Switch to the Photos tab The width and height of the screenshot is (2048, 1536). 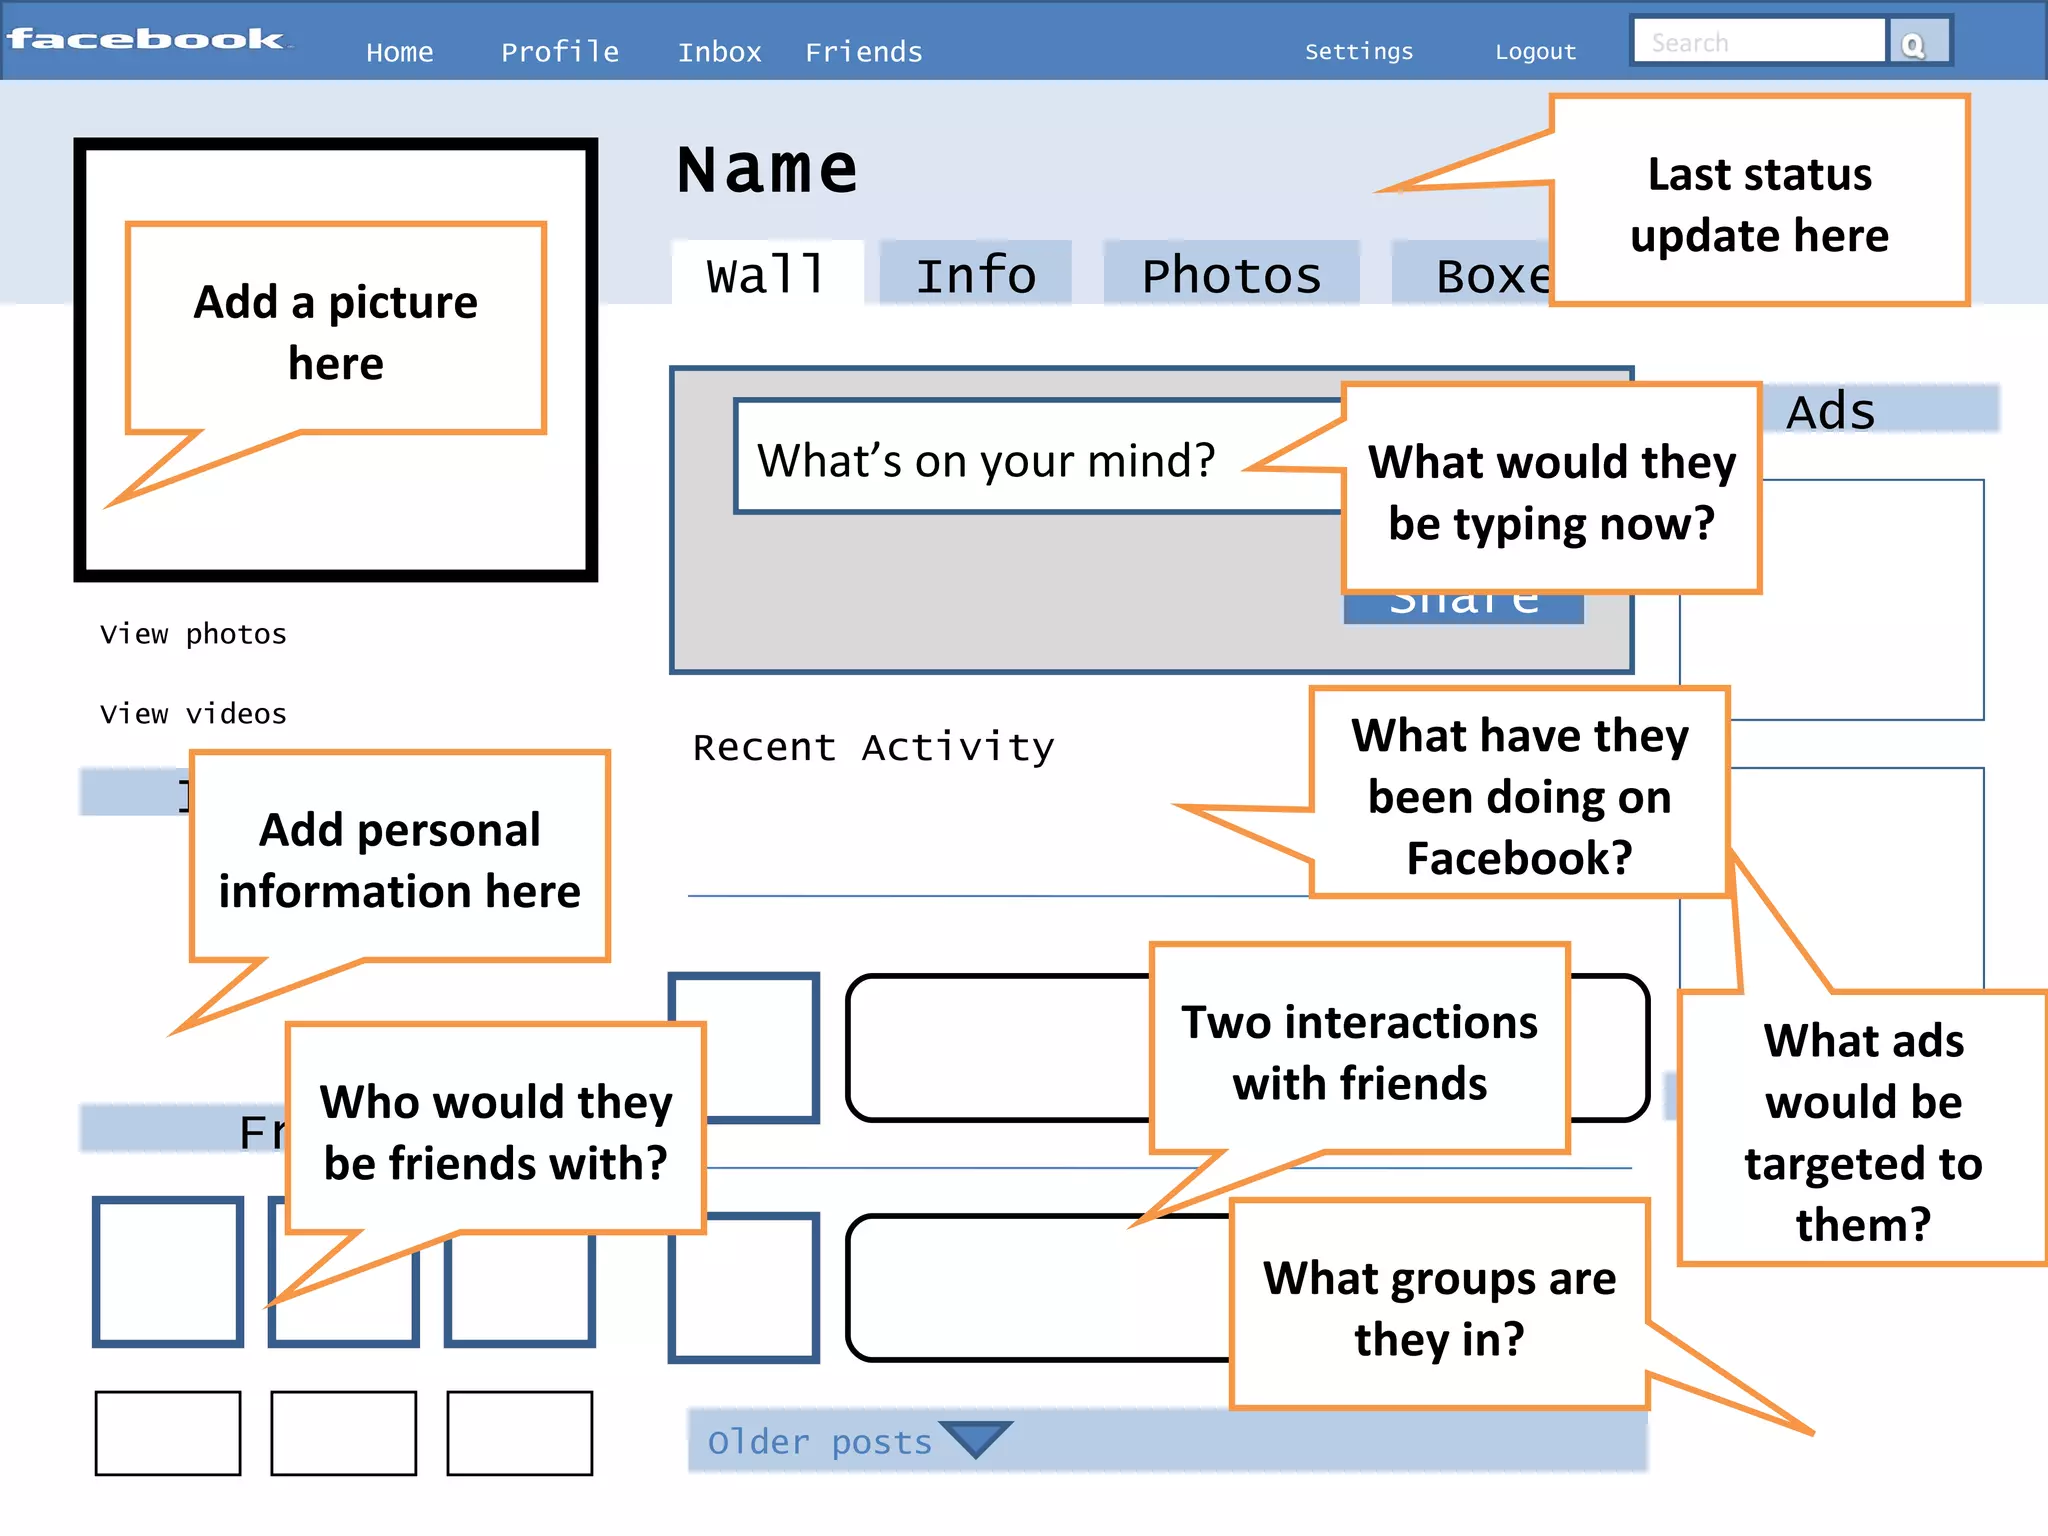pos(1231,274)
